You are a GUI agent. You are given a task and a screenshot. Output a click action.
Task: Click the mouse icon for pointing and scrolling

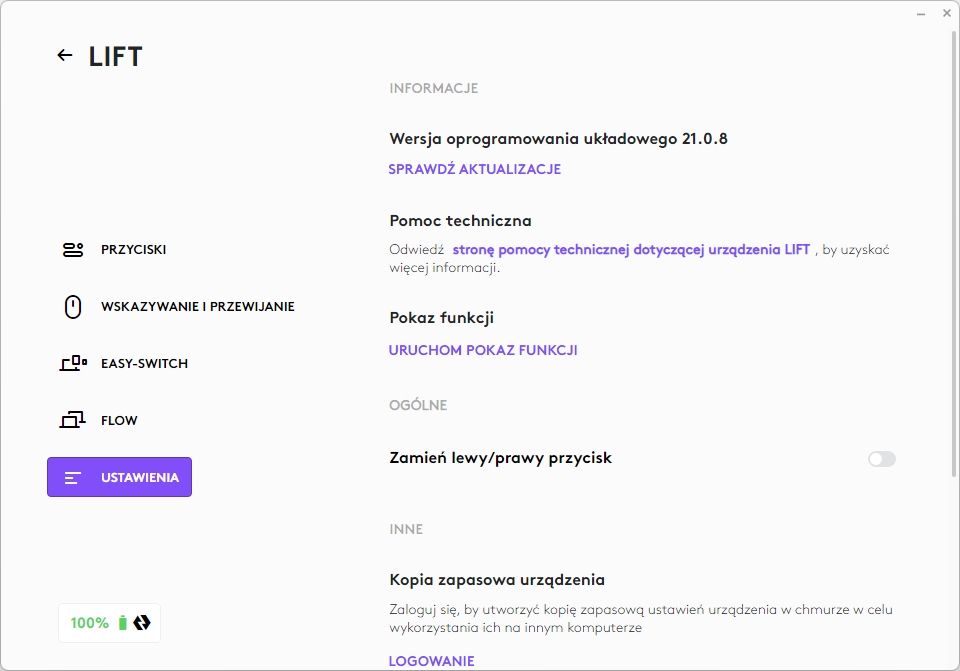click(x=72, y=307)
